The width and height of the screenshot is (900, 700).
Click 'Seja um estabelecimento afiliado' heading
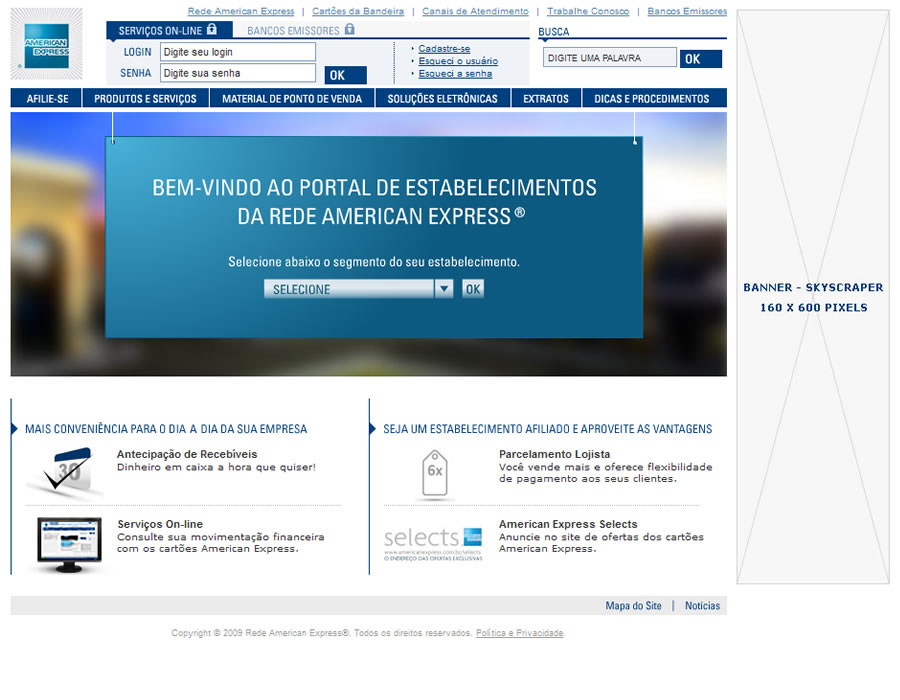548,429
